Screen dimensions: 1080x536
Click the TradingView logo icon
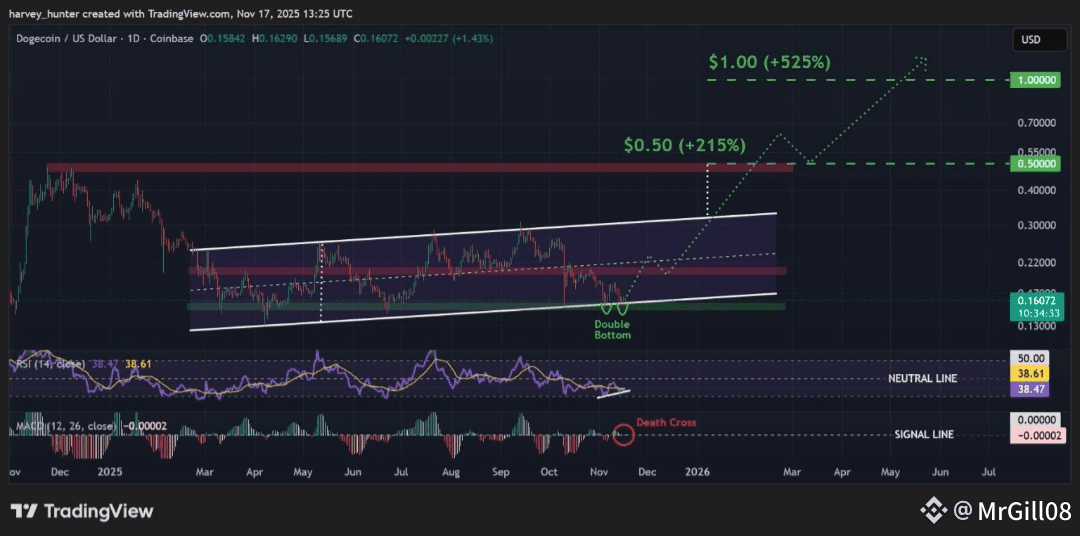(25, 512)
